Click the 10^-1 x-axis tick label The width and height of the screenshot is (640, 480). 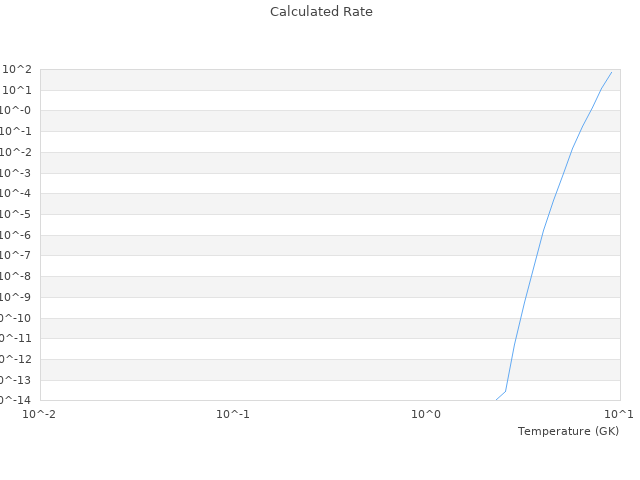[233, 413]
